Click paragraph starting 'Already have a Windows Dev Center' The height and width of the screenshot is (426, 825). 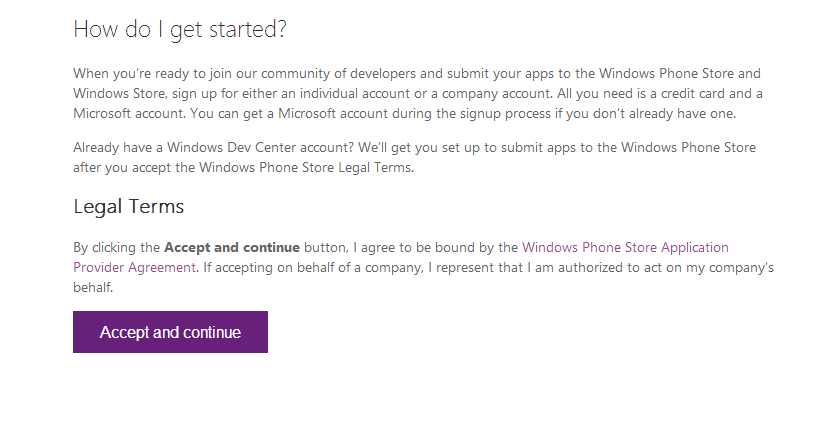(x=415, y=157)
